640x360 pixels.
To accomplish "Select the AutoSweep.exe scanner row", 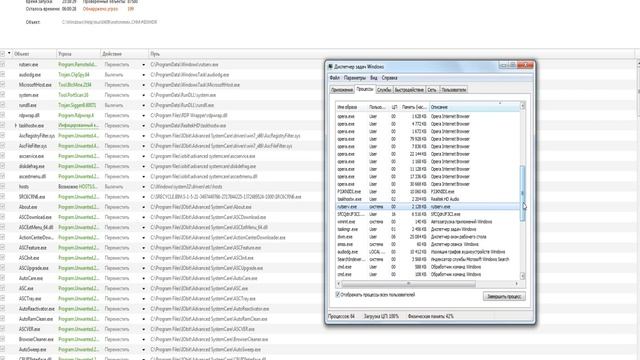I will point(318,349).
